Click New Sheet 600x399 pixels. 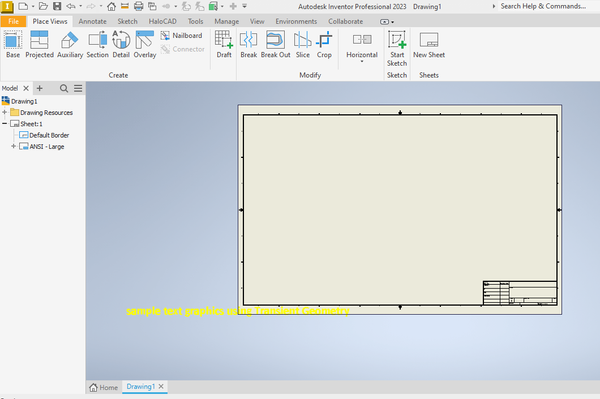(x=429, y=44)
